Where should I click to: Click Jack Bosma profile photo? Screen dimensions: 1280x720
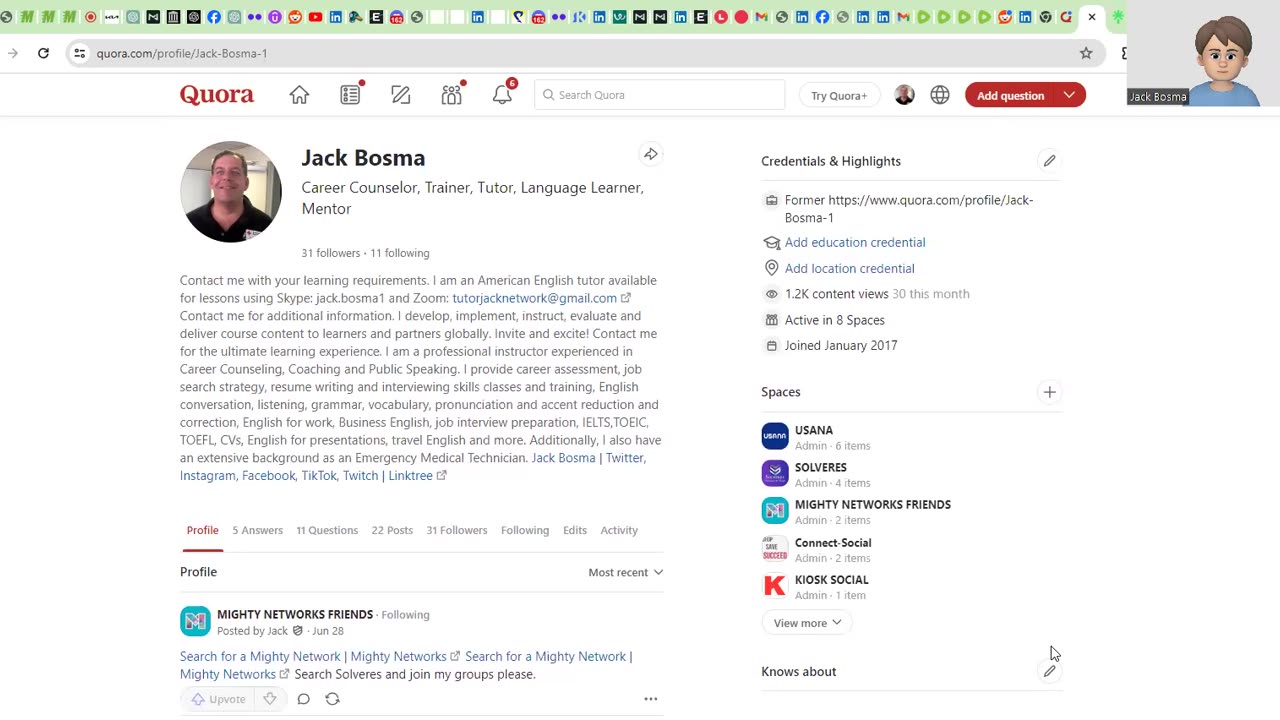click(x=231, y=192)
